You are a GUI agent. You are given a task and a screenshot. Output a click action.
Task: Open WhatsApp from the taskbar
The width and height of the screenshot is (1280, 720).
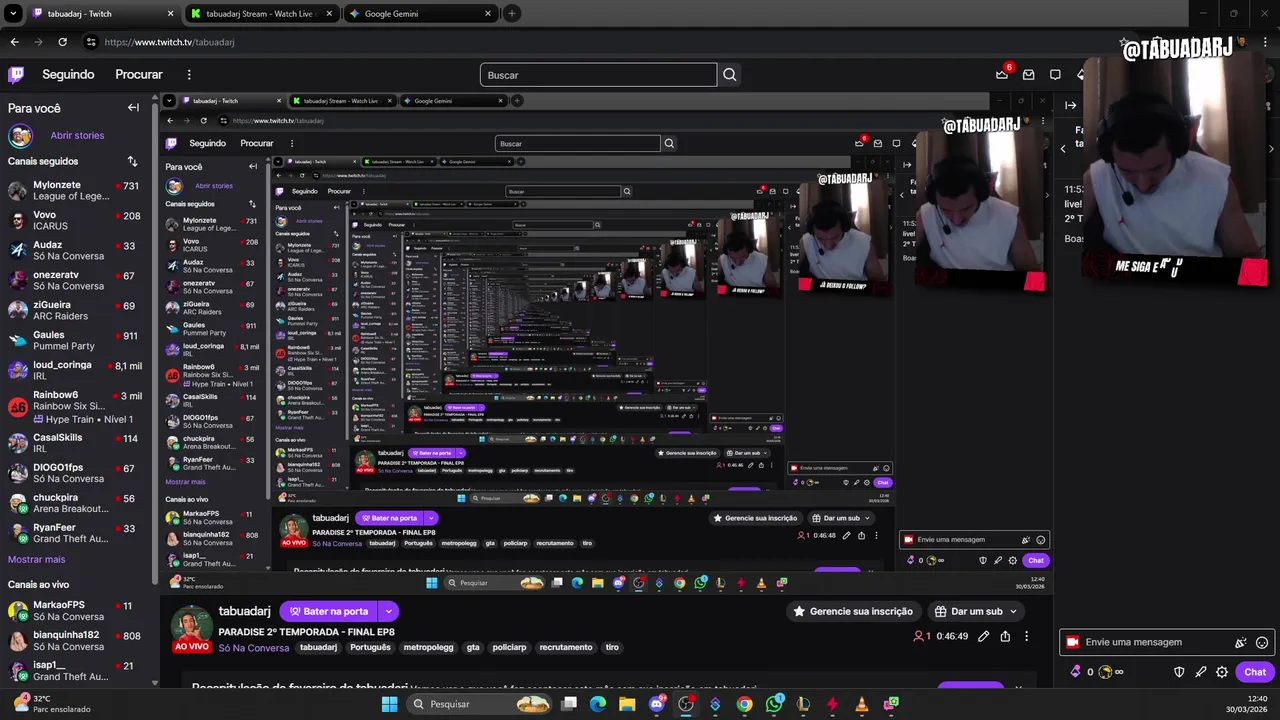click(774, 704)
